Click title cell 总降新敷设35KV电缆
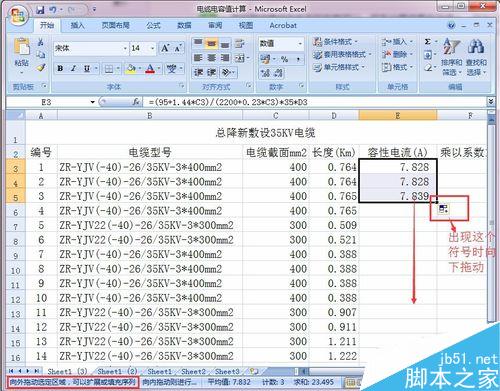The width and height of the screenshot is (500, 391). coord(265,133)
